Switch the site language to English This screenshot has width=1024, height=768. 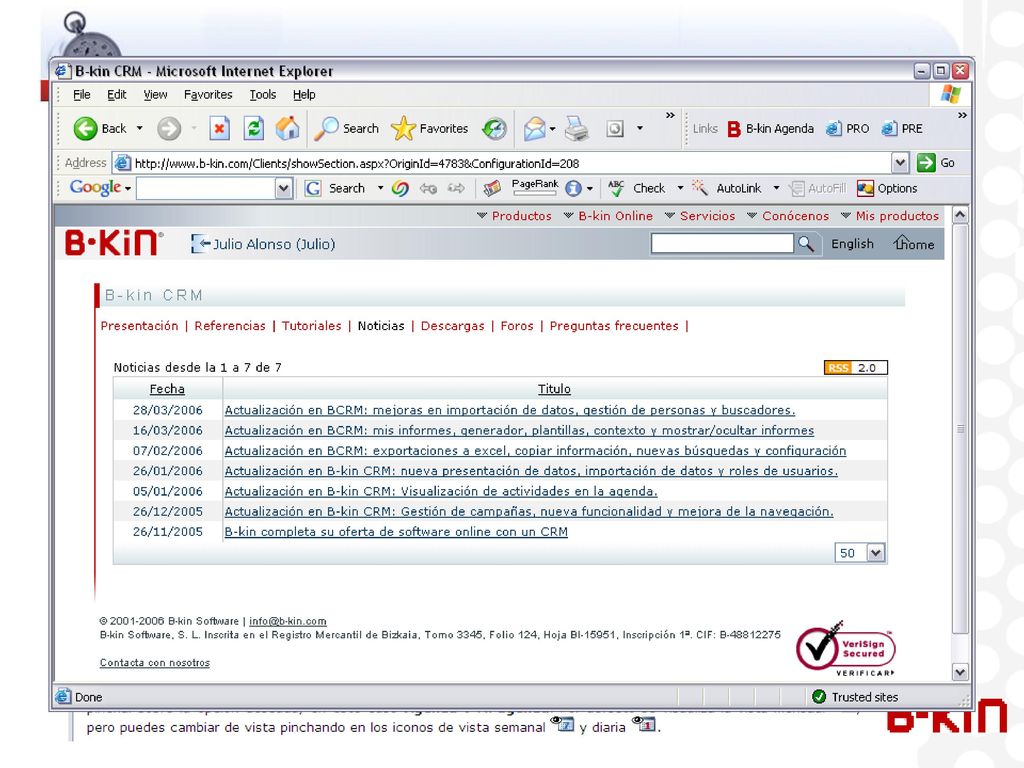[852, 244]
